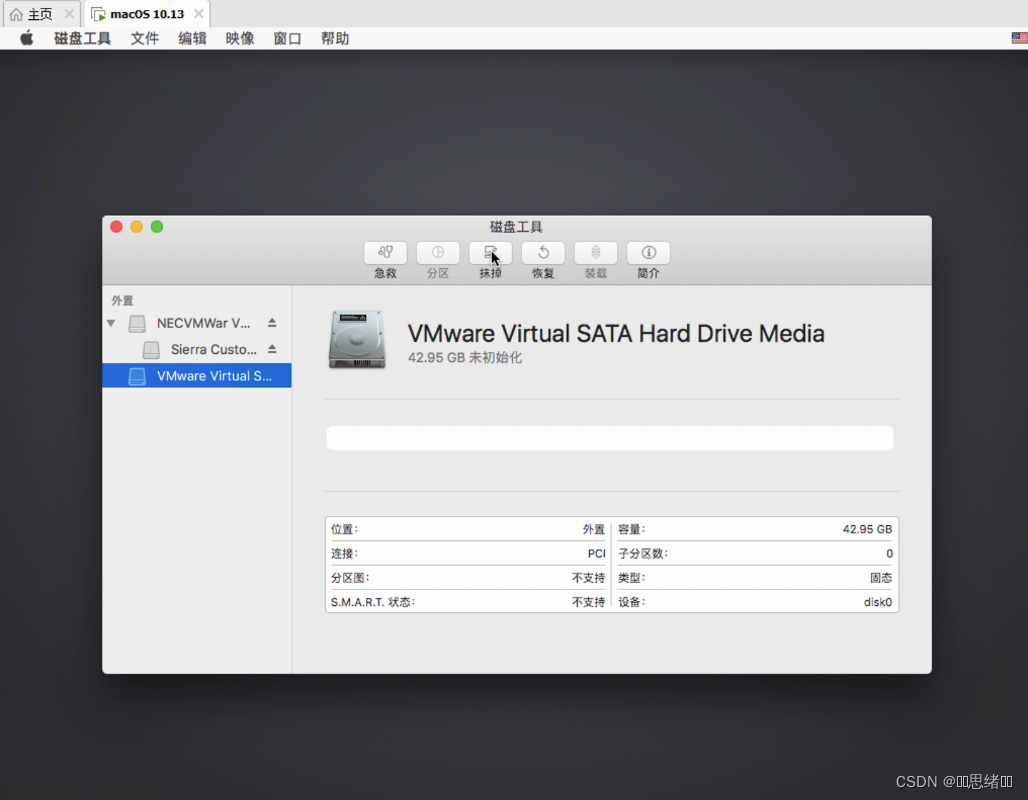Viewport: 1028px width, 800px height.
Task: Click the 42.95 GB 未初始化 subtitle
Action: 465,357
